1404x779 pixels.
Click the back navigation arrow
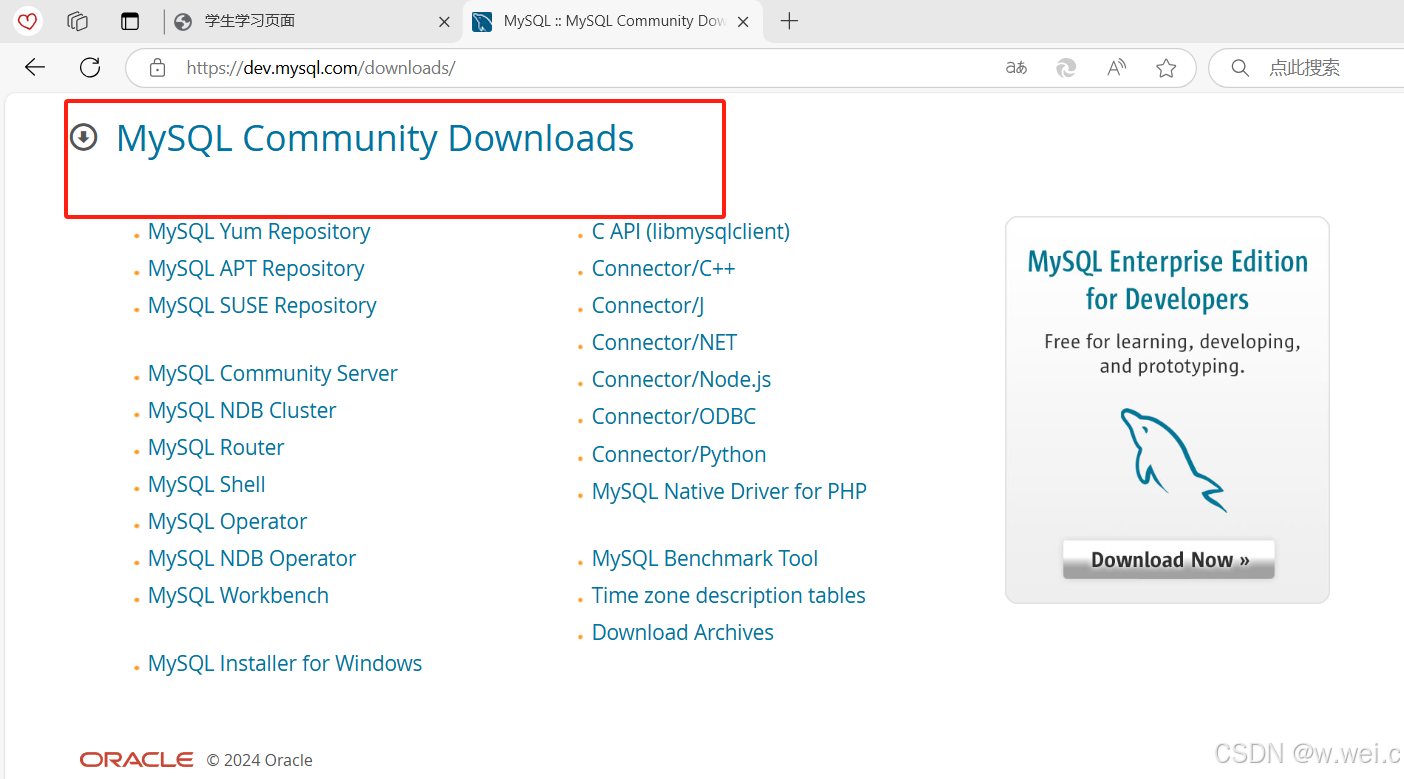click(x=34, y=67)
